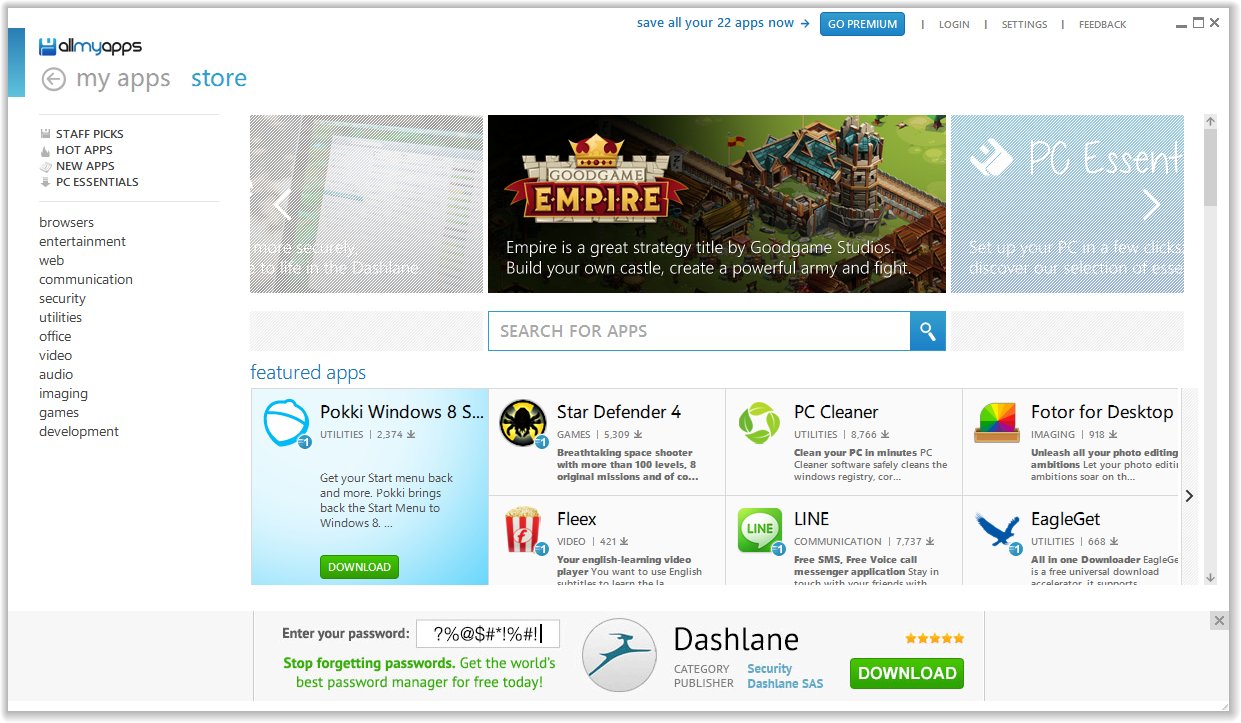Image resolution: width=1241 pixels, height=723 pixels.
Task: Download Pokki with the green DOWNLOAD button
Action: 359,567
